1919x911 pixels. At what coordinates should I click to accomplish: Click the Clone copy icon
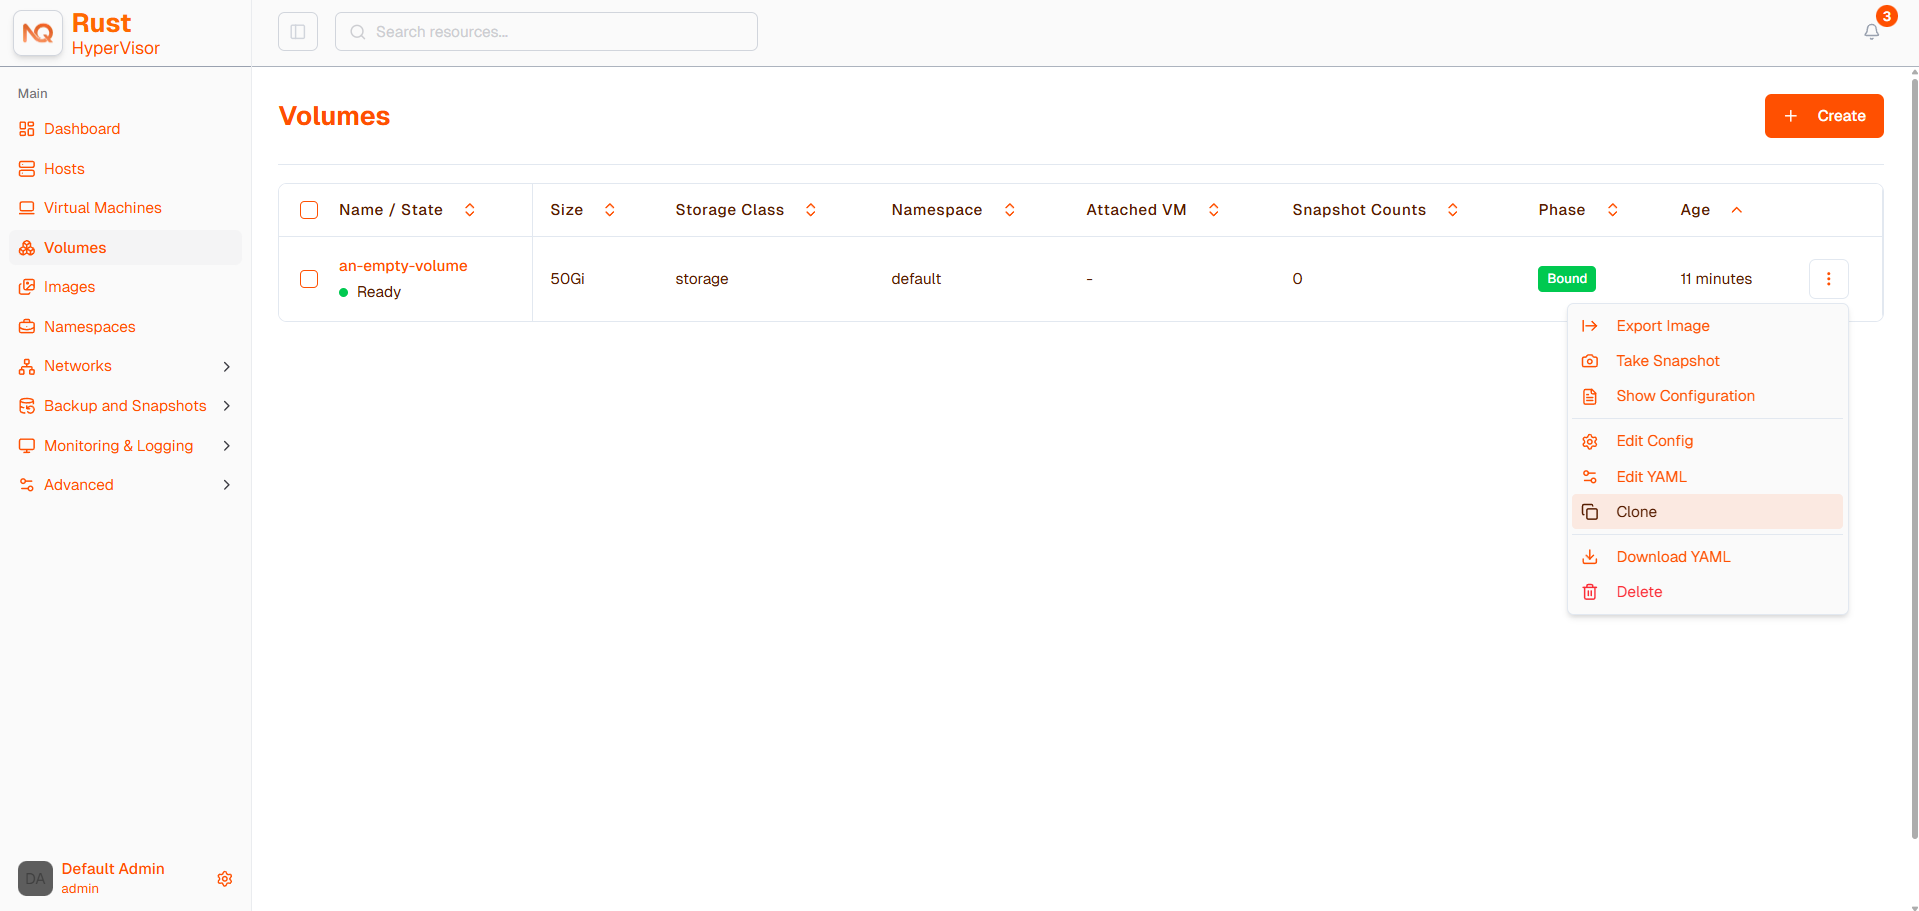(x=1590, y=512)
